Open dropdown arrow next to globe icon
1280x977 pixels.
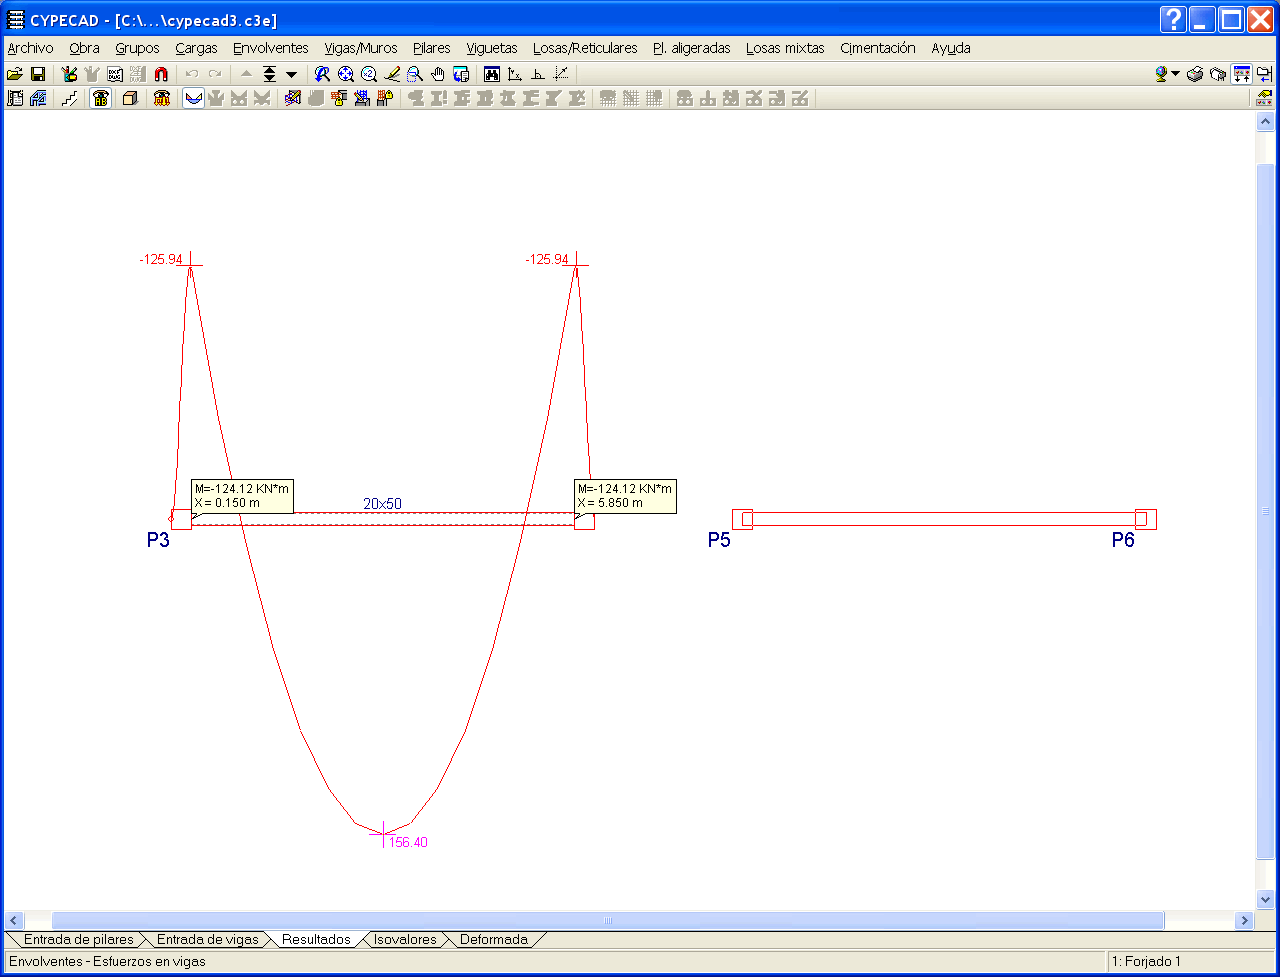[x=1176, y=74]
